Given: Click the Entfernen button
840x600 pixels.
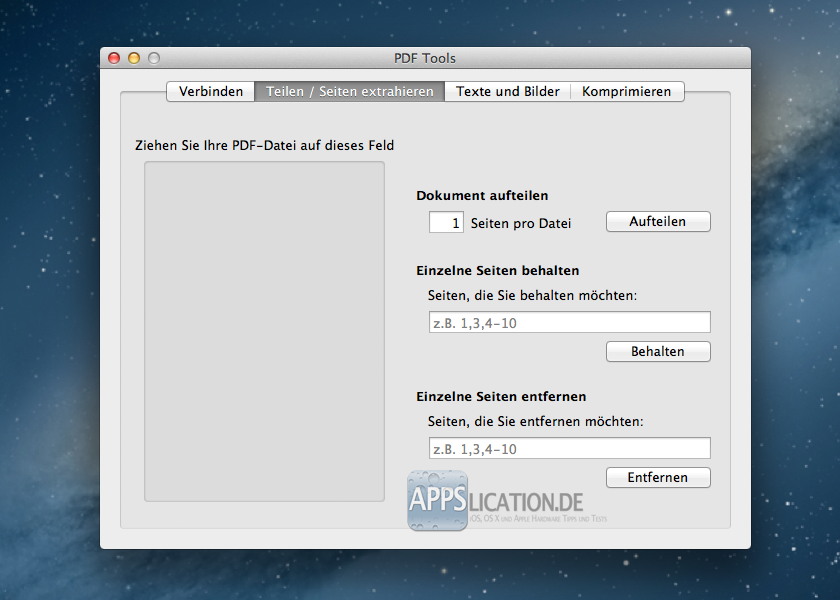Looking at the screenshot, I should (x=658, y=478).
